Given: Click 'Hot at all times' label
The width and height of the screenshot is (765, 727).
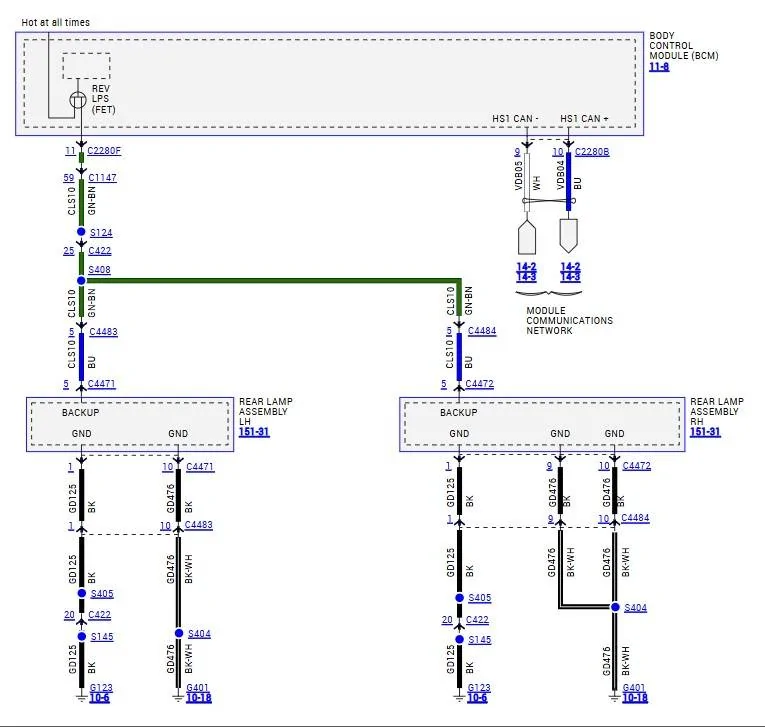Looking at the screenshot, I should pyautogui.click(x=56, y=22).
